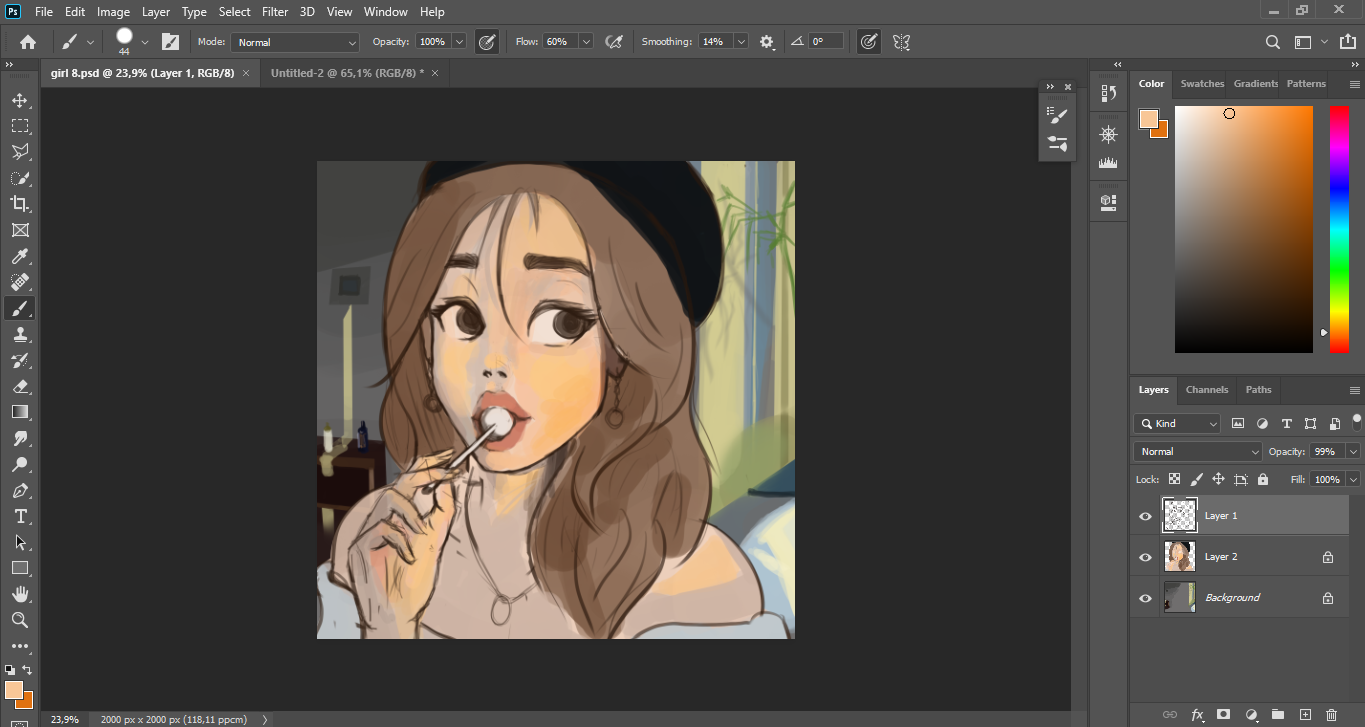Screen dimensions: 1365x727
Task: Hide Layer 2 visibility eye
Action: (1146, 557)
